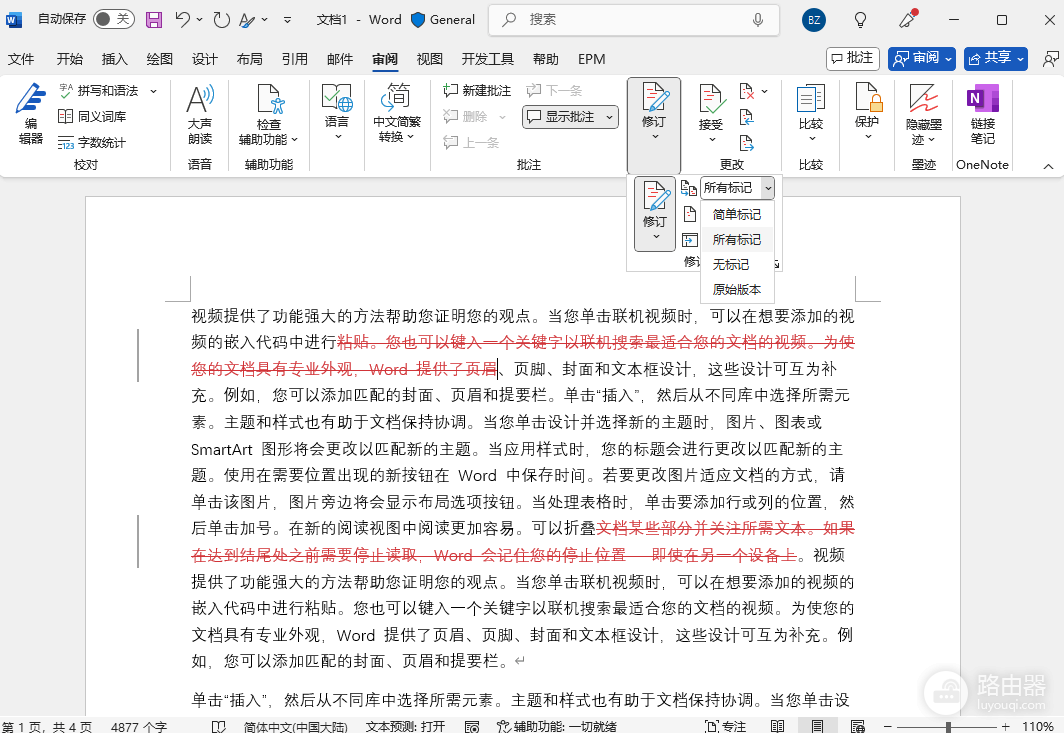The height and width of the screenshot is (733, 1064).
Task: Switch to Print Layout view icon
Action: (817, 726)
